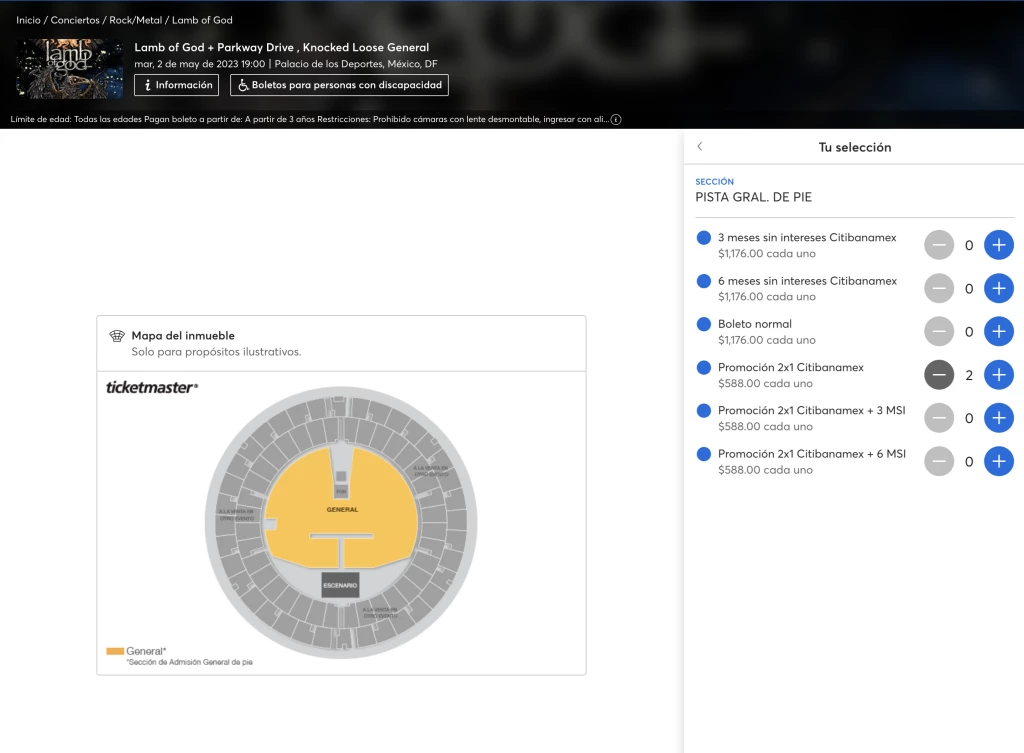Click the ESCENARIO stage block on map
This screenshot has height=753, width=1024.
(340, 585)
